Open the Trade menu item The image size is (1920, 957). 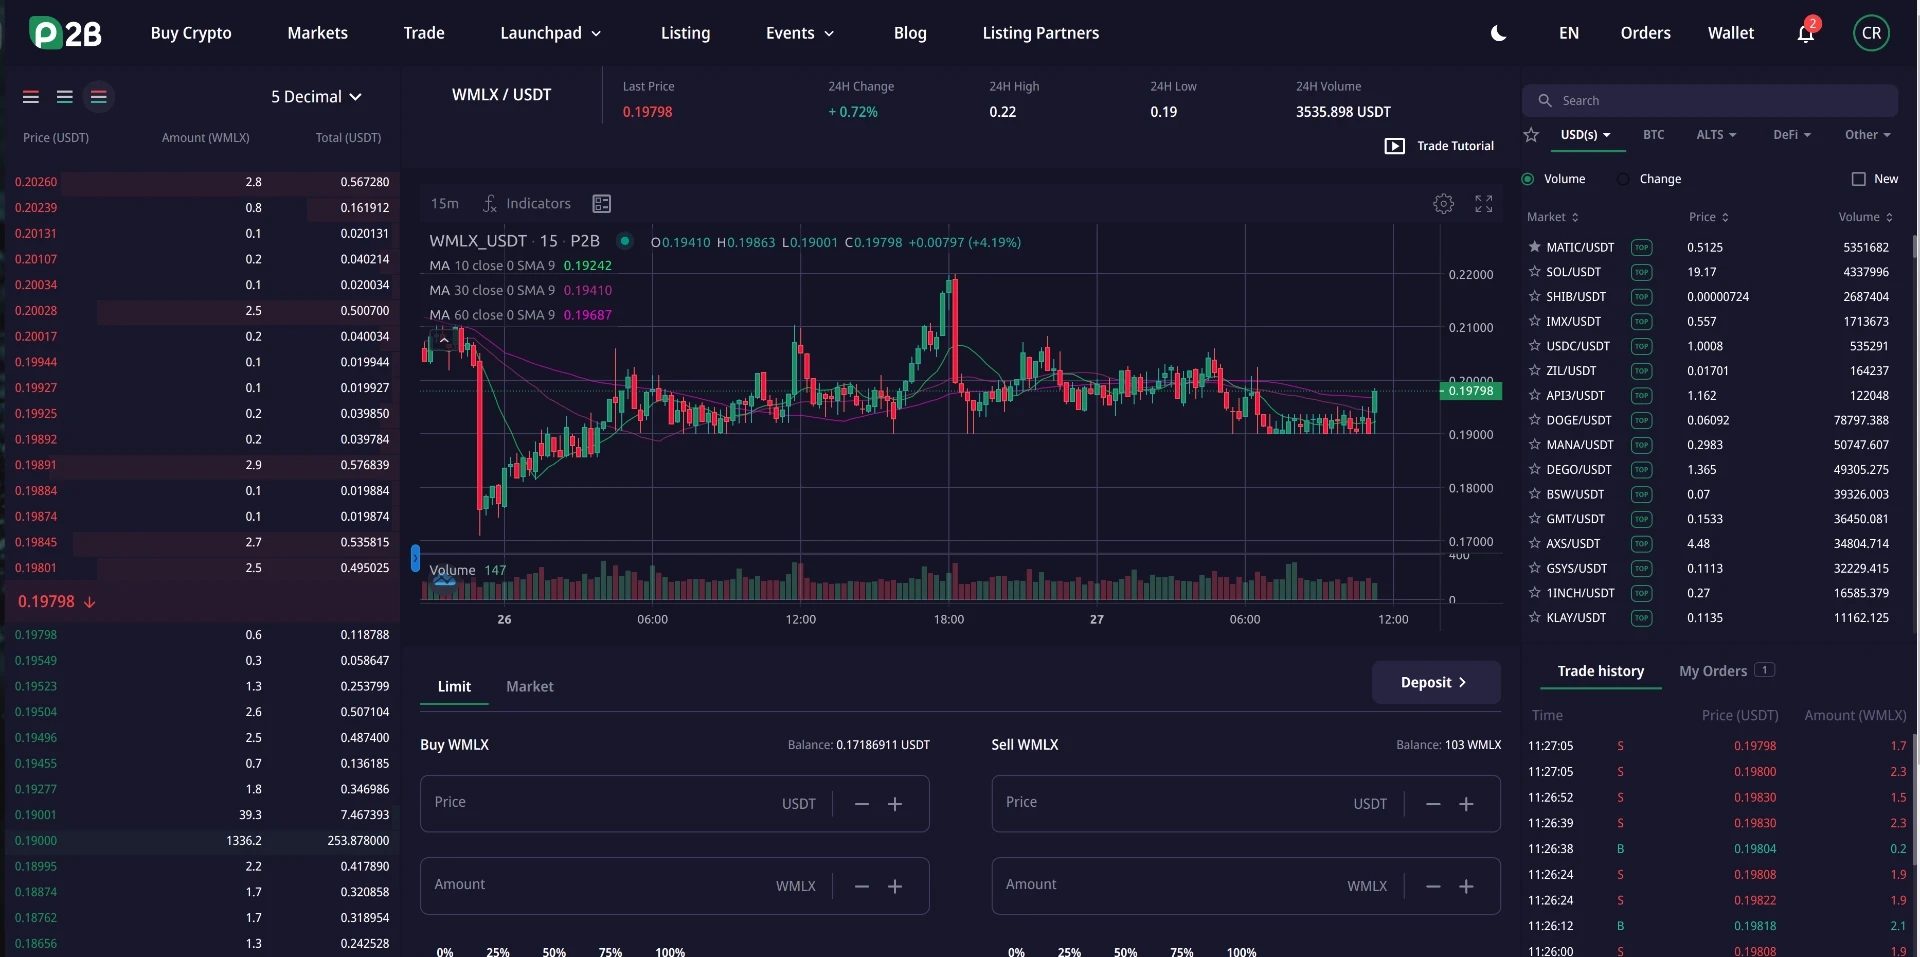(424, 33)
